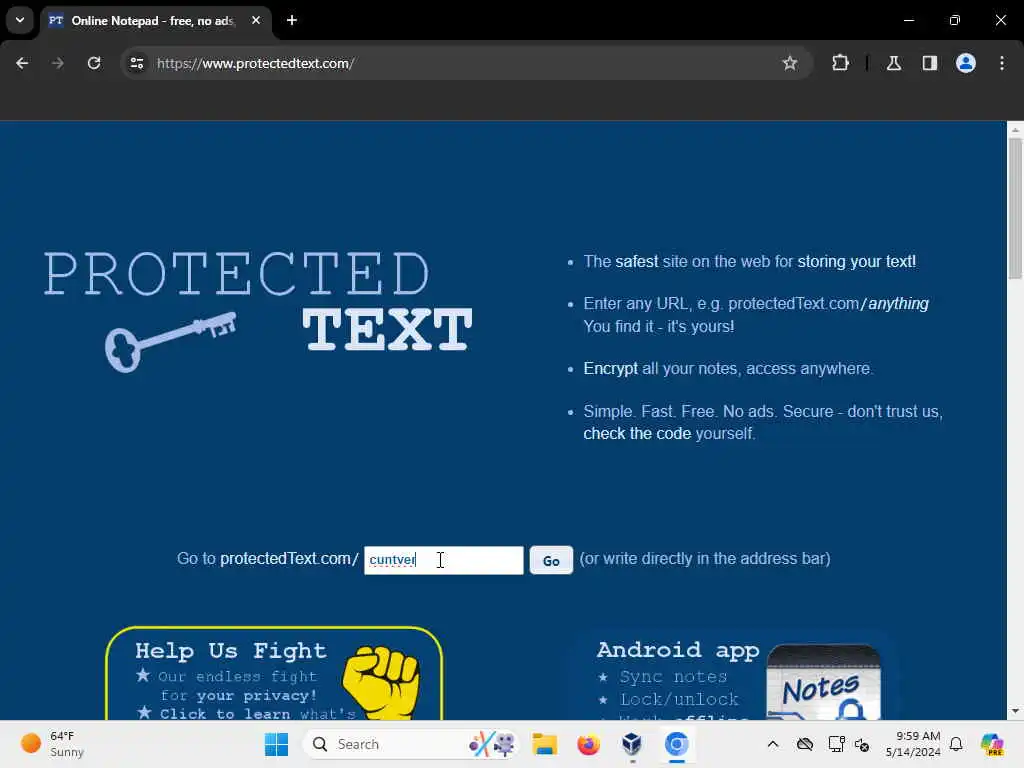Viewport: 1024px width, 768px height.
Task: Click the taskbar Search box
Action: [411, 744]
